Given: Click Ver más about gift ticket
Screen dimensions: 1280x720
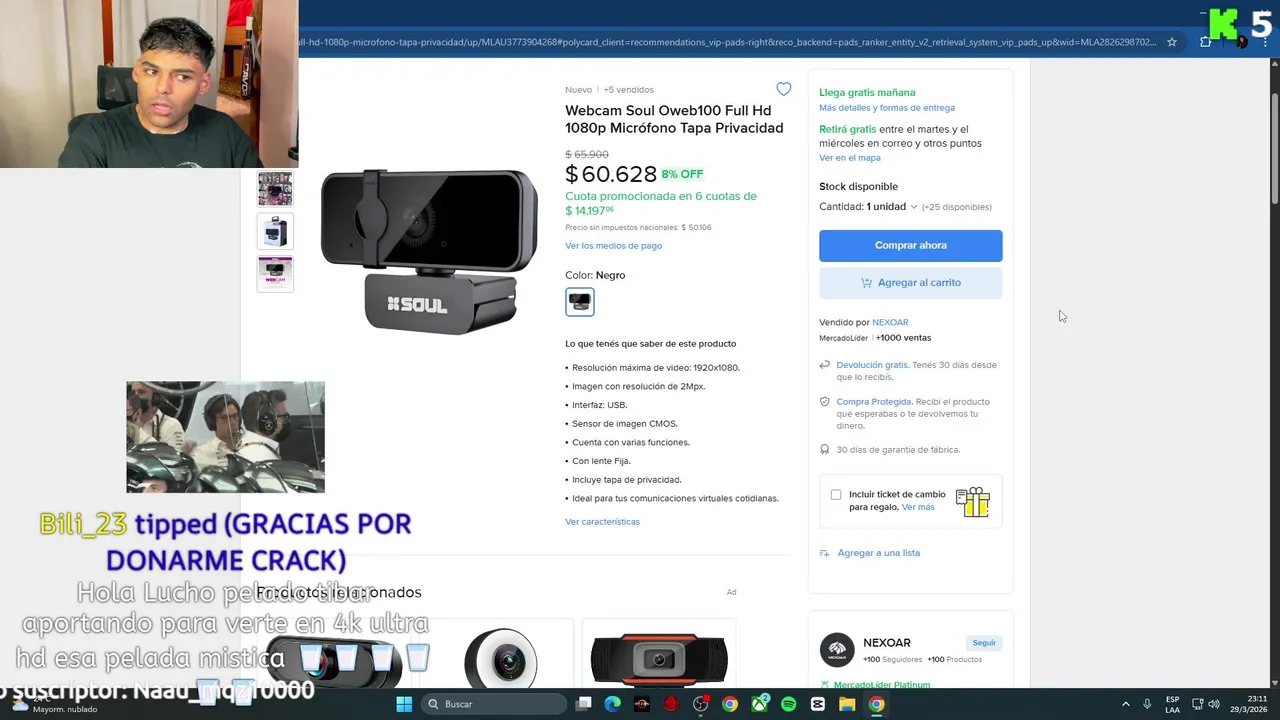Looking at the screenshot, I should 918,507.
